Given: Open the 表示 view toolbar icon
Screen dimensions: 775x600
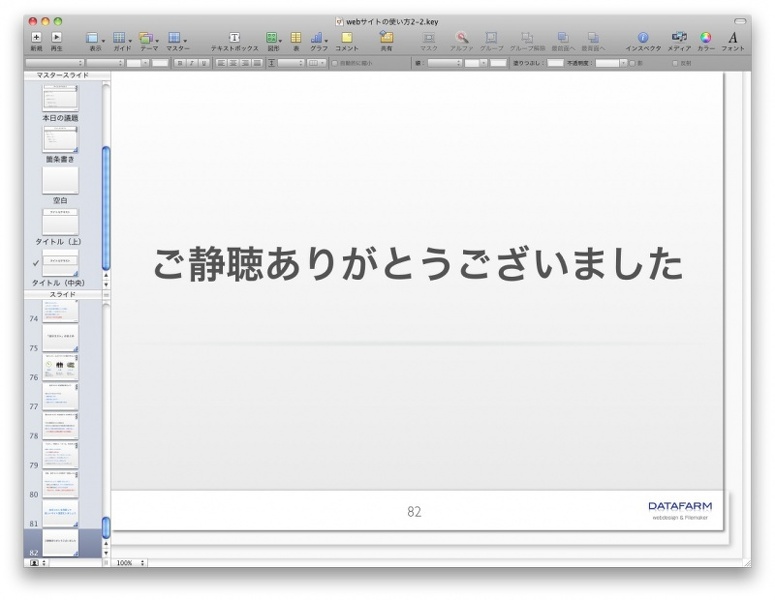Looking at the screenshot, I should tap(92, 38).
